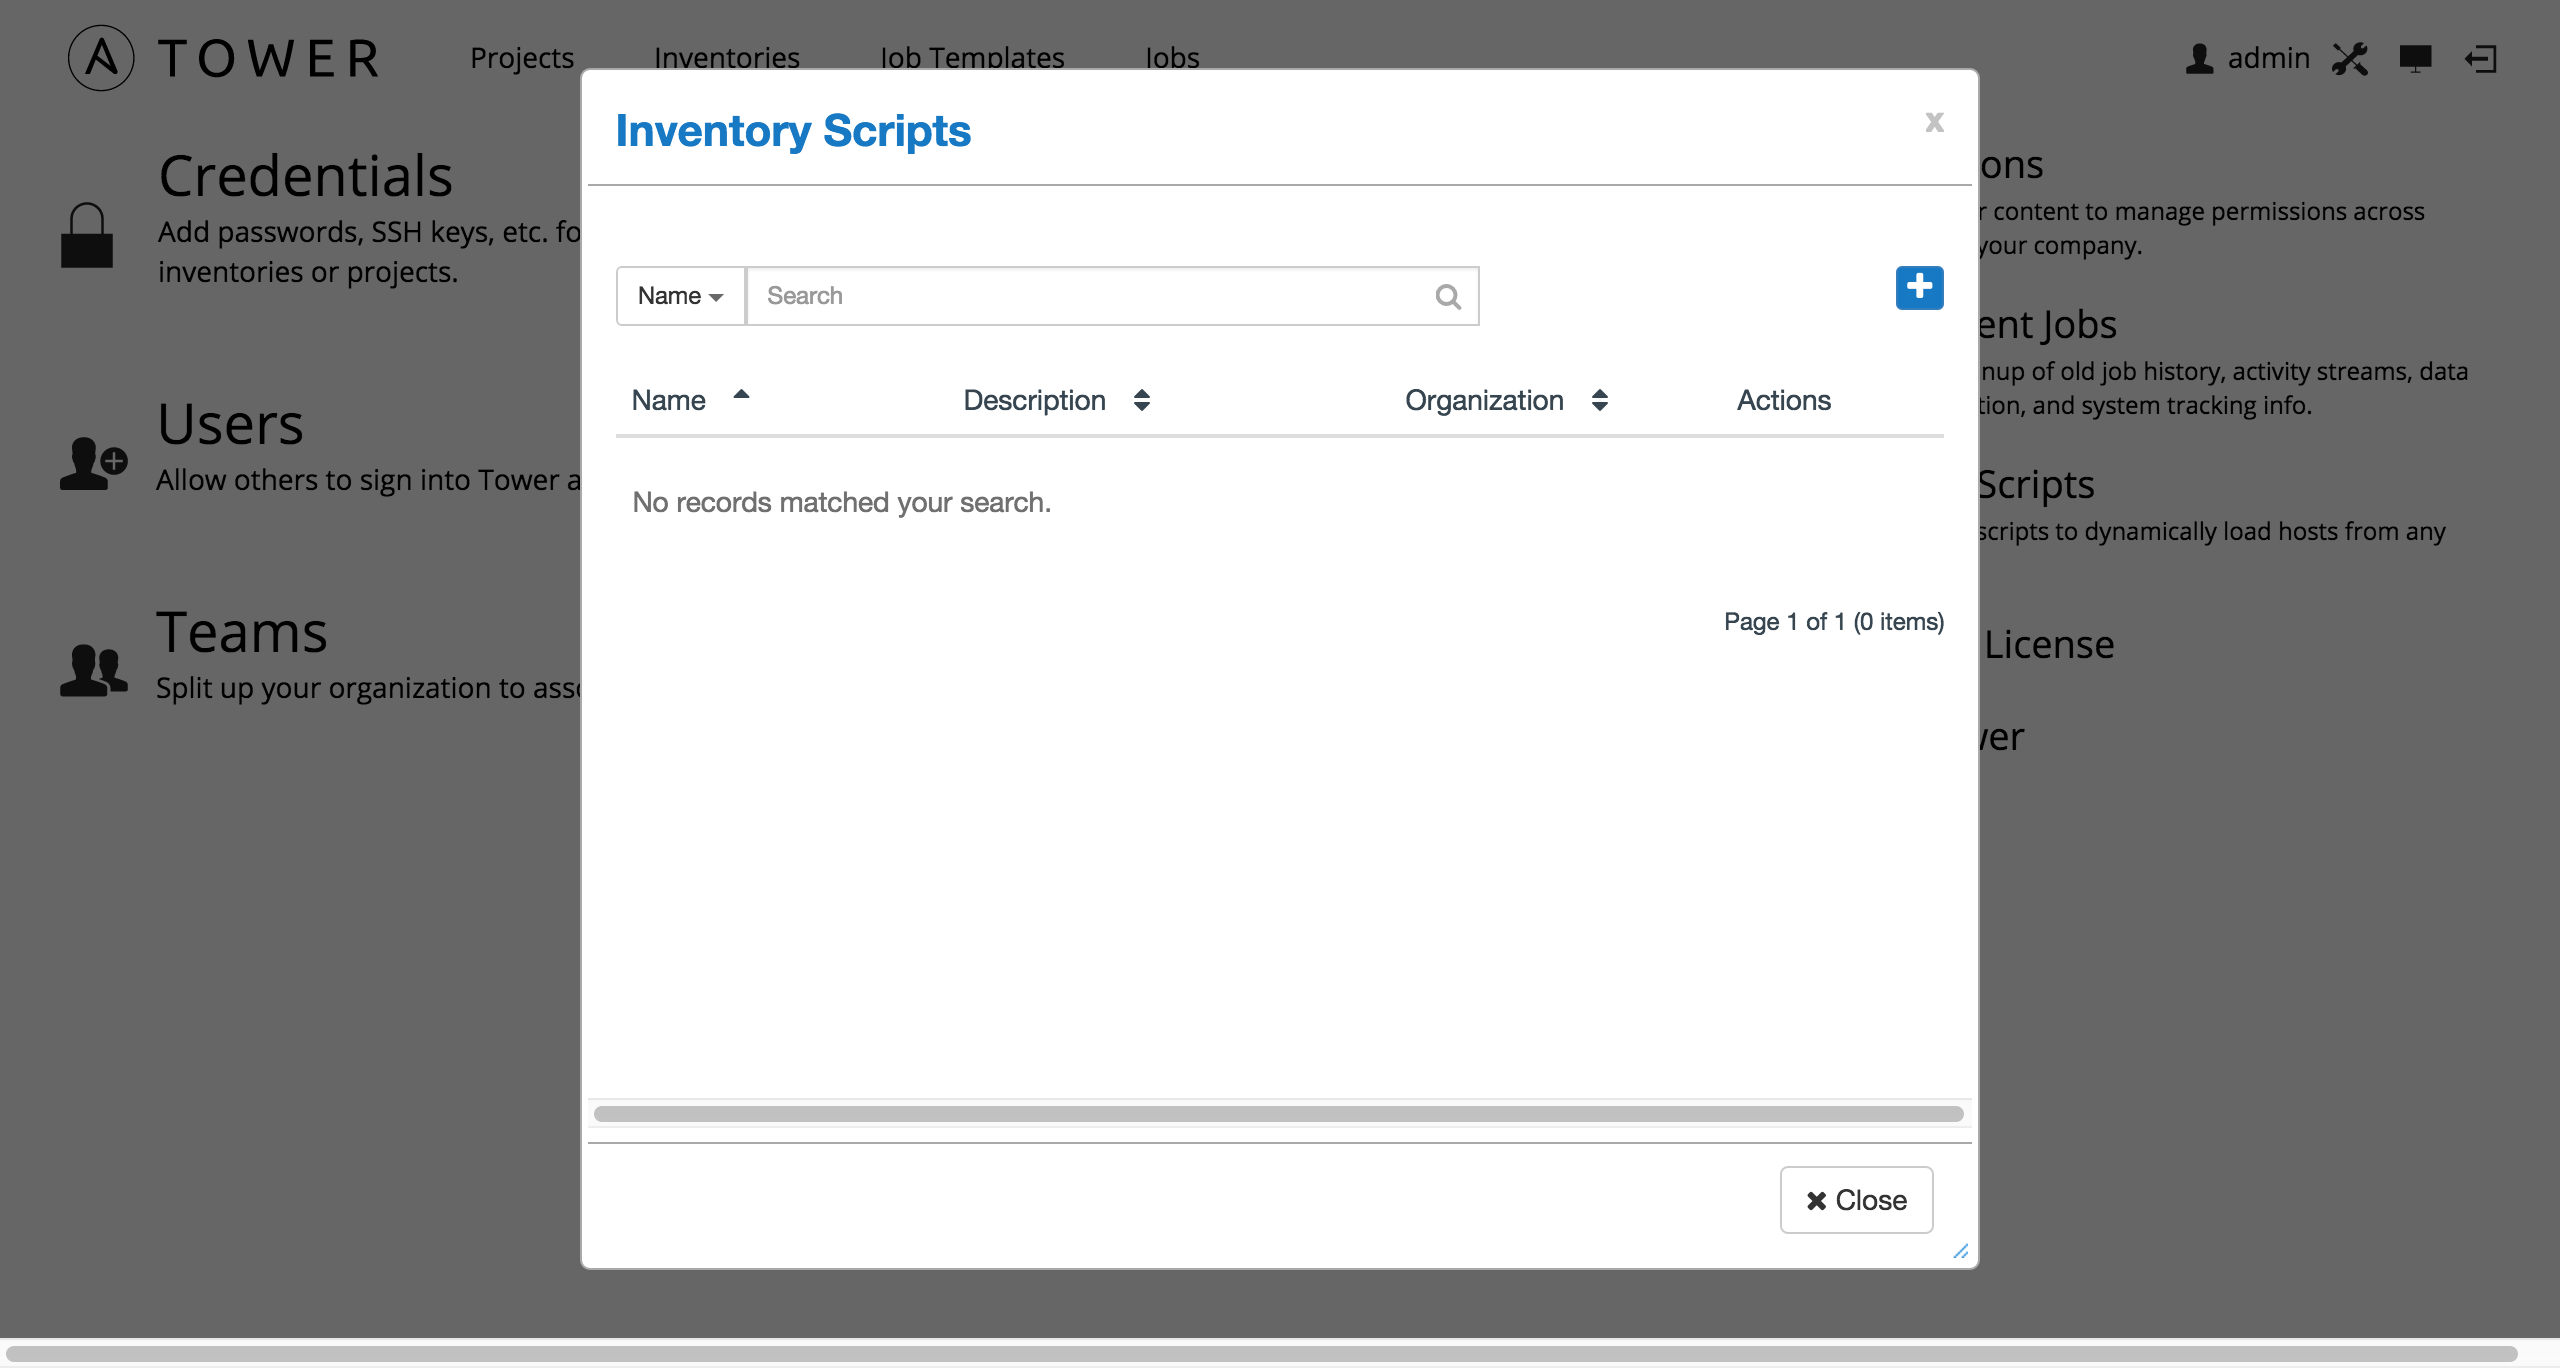The image size is (2560, 1368).
Task: Open the Credentials section link
Action: [x=306, y=176]
